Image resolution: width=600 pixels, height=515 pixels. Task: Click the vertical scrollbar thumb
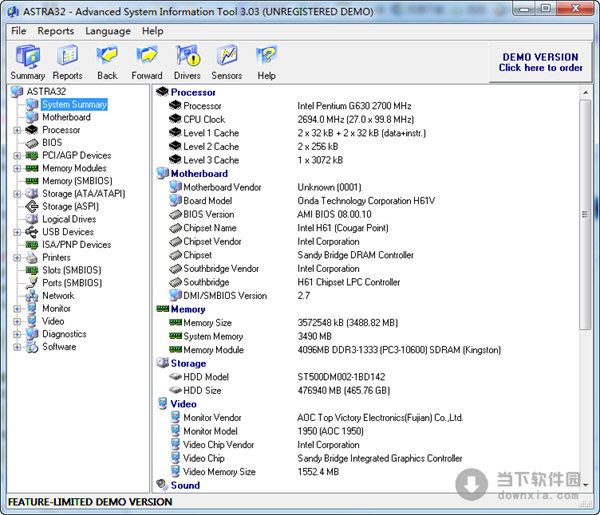coord(585,214)
